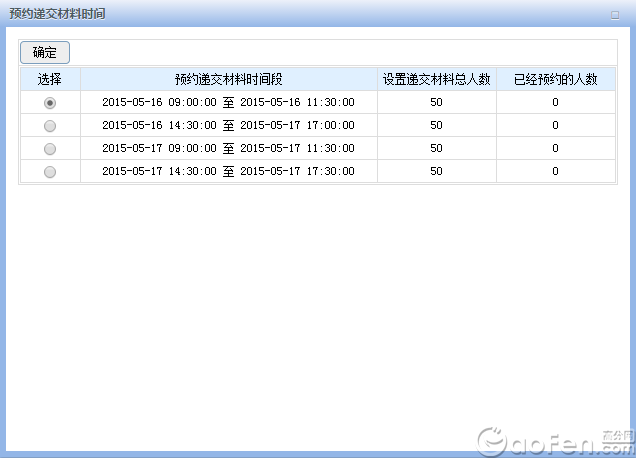Select radio button for 2015-05-16 14:30:00 slot
This screenshot has height=458, width=636.
click(50, 126)
